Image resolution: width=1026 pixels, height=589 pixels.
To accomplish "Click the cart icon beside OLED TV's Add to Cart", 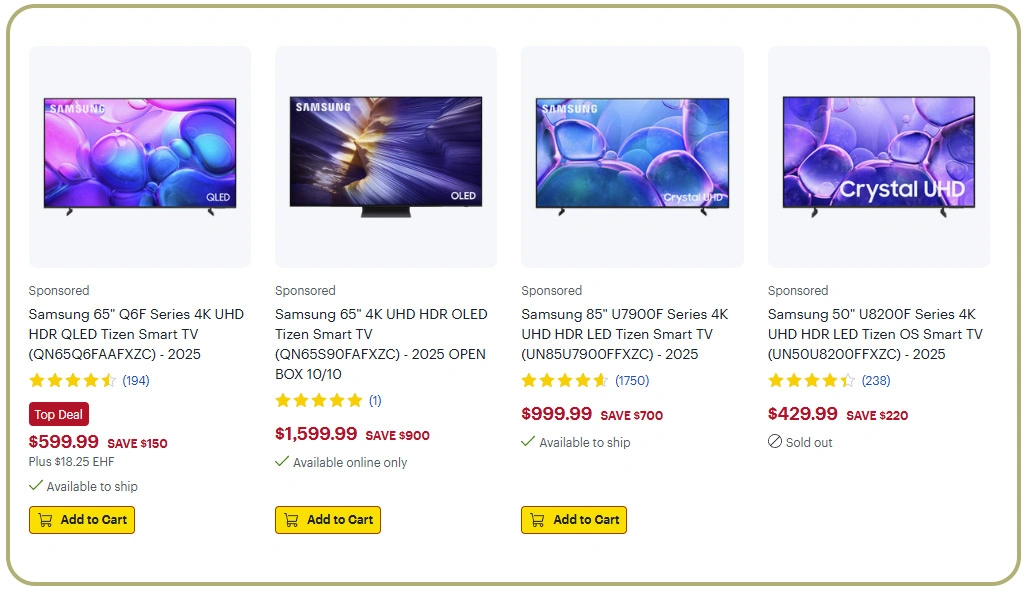I will point(292,519).
